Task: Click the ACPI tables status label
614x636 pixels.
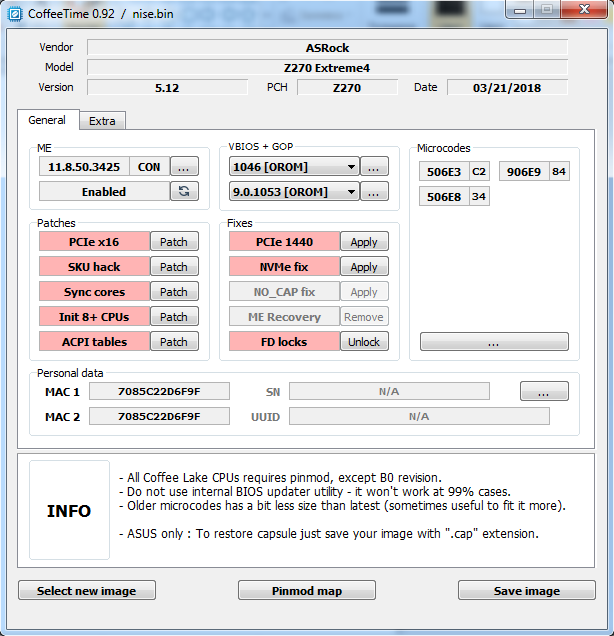Action: [94, 342]
